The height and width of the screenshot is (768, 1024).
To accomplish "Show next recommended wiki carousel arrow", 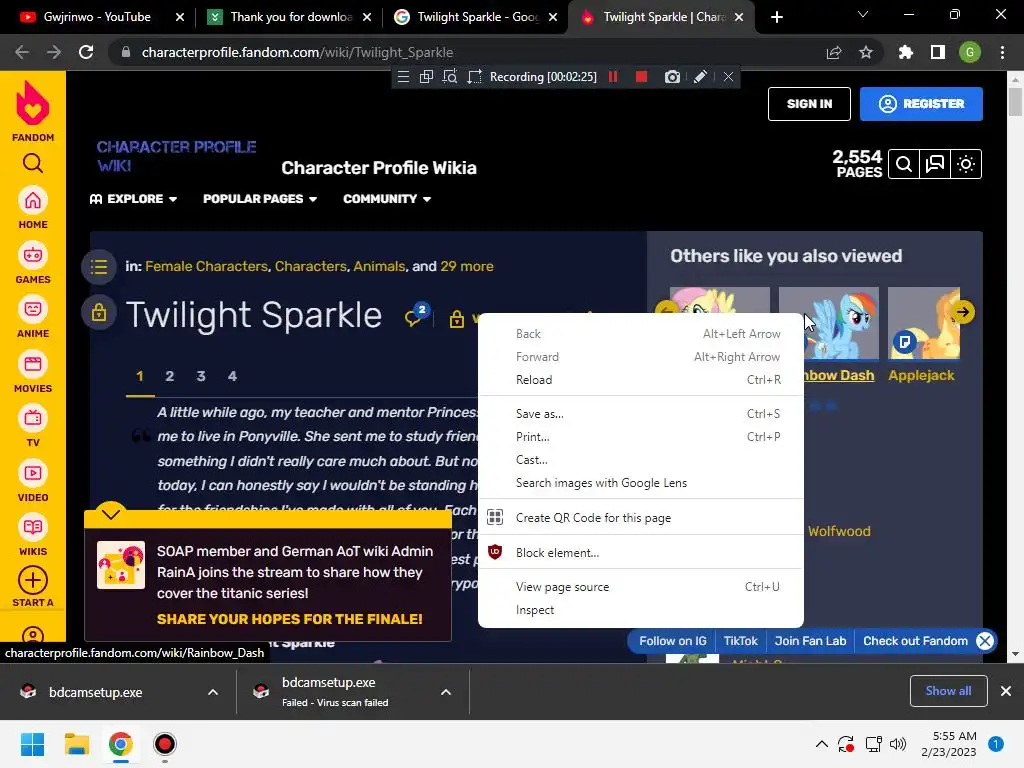I will [x=963, y=312].
